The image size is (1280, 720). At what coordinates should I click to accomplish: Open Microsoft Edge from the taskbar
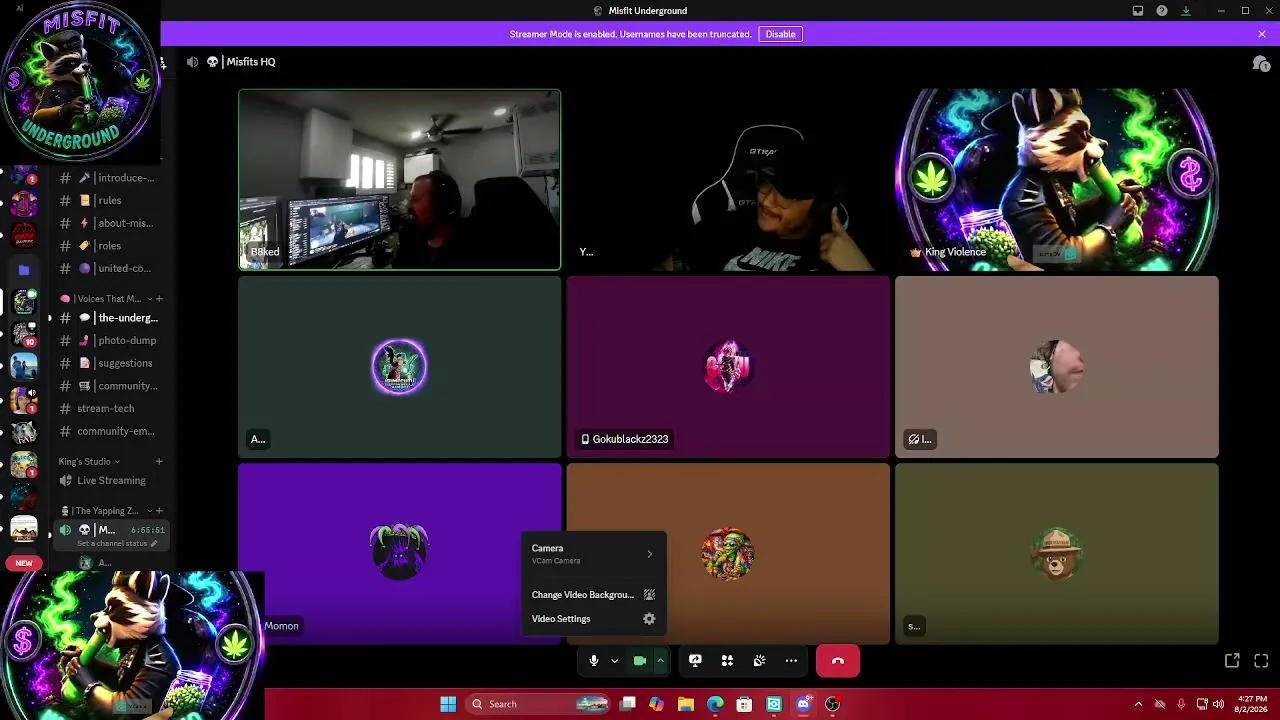pos(715,704)
